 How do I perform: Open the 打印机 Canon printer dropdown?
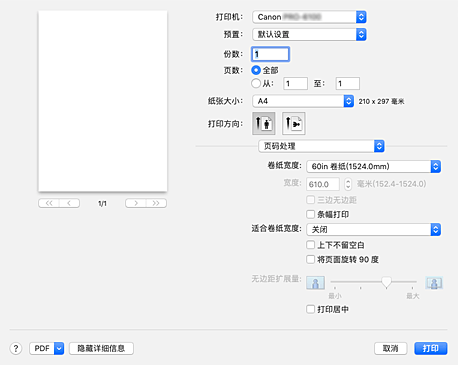pyautogui.click(x=309, y=17)
